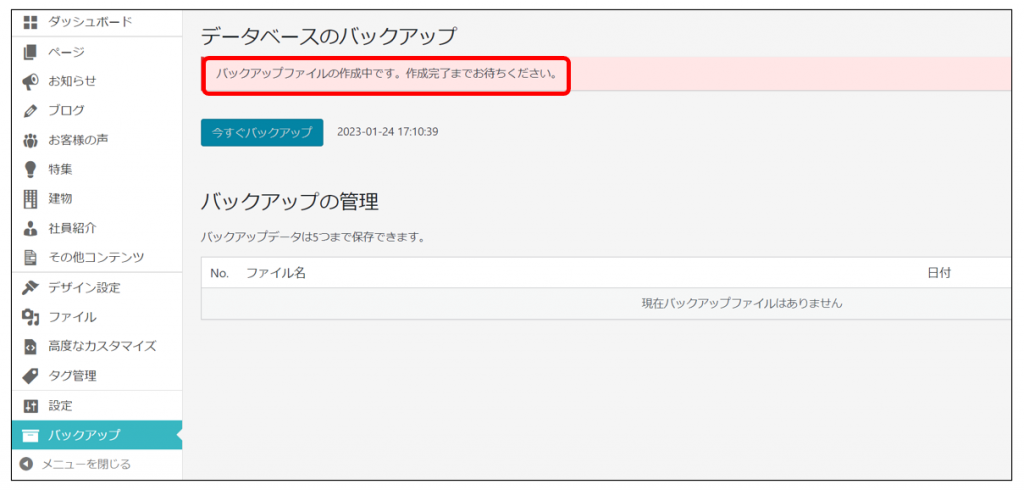1024x490 pixels.
Task: Click the ファイル名 column header
Action: [x=276, y=273]
